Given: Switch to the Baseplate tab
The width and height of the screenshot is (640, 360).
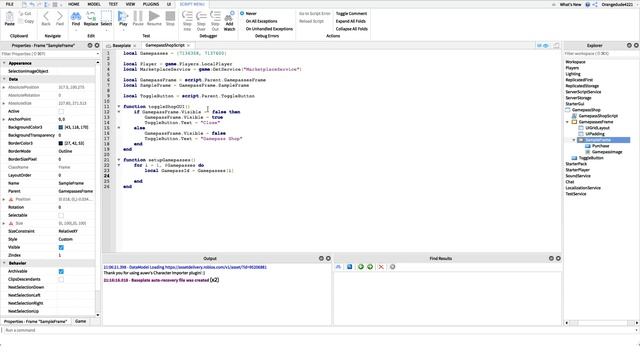Looking at the screenshot, I should pyautogui.click(x=122, y=46).
